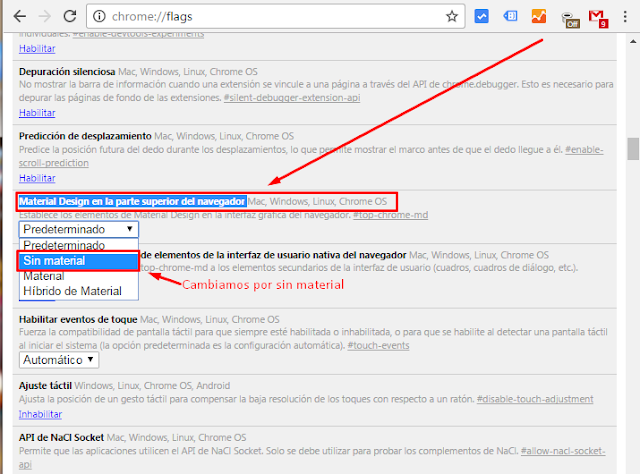The image size is (640, 474).
Task: Open the extension showing Off badge
Action: point(570,20)
